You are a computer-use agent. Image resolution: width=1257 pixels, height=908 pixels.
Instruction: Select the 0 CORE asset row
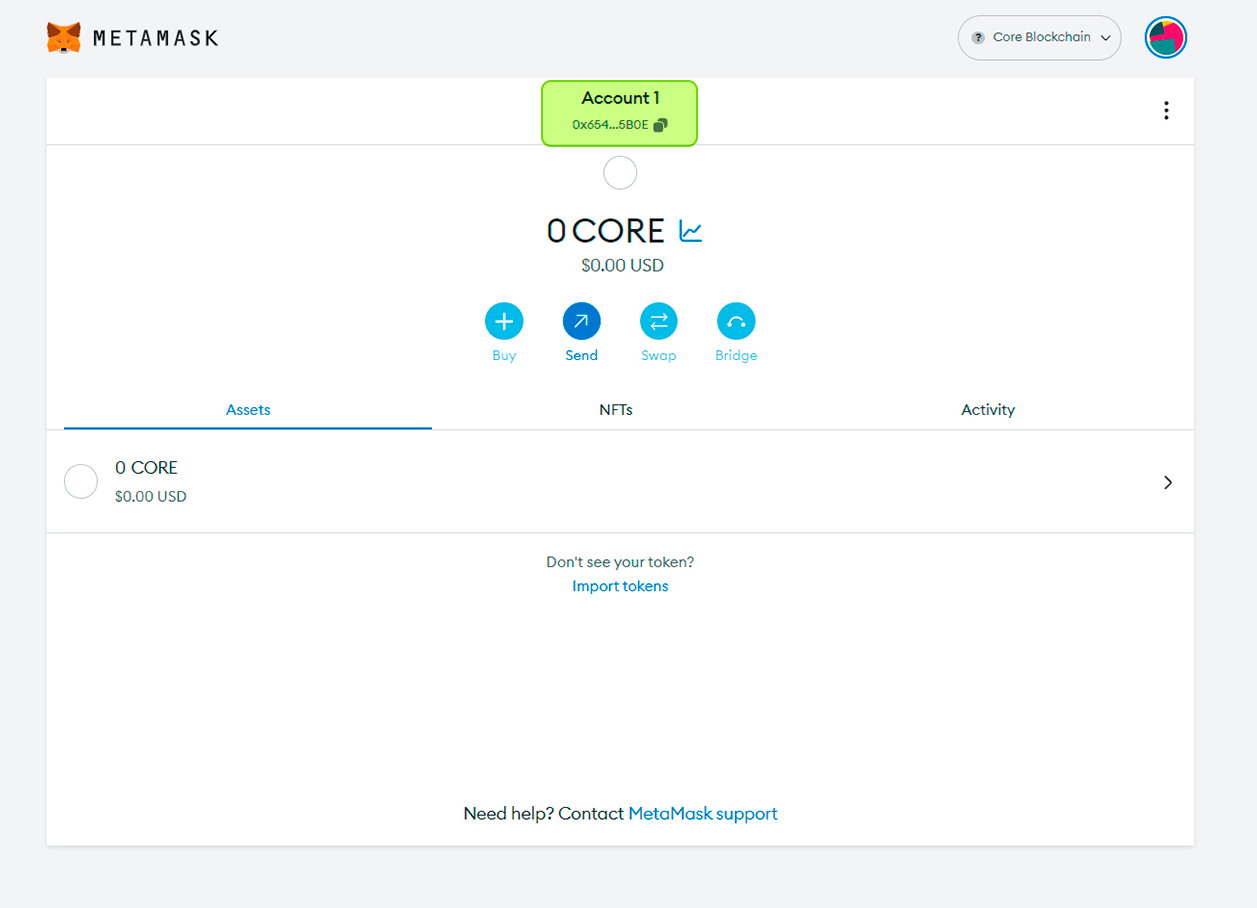pos(620,482)
